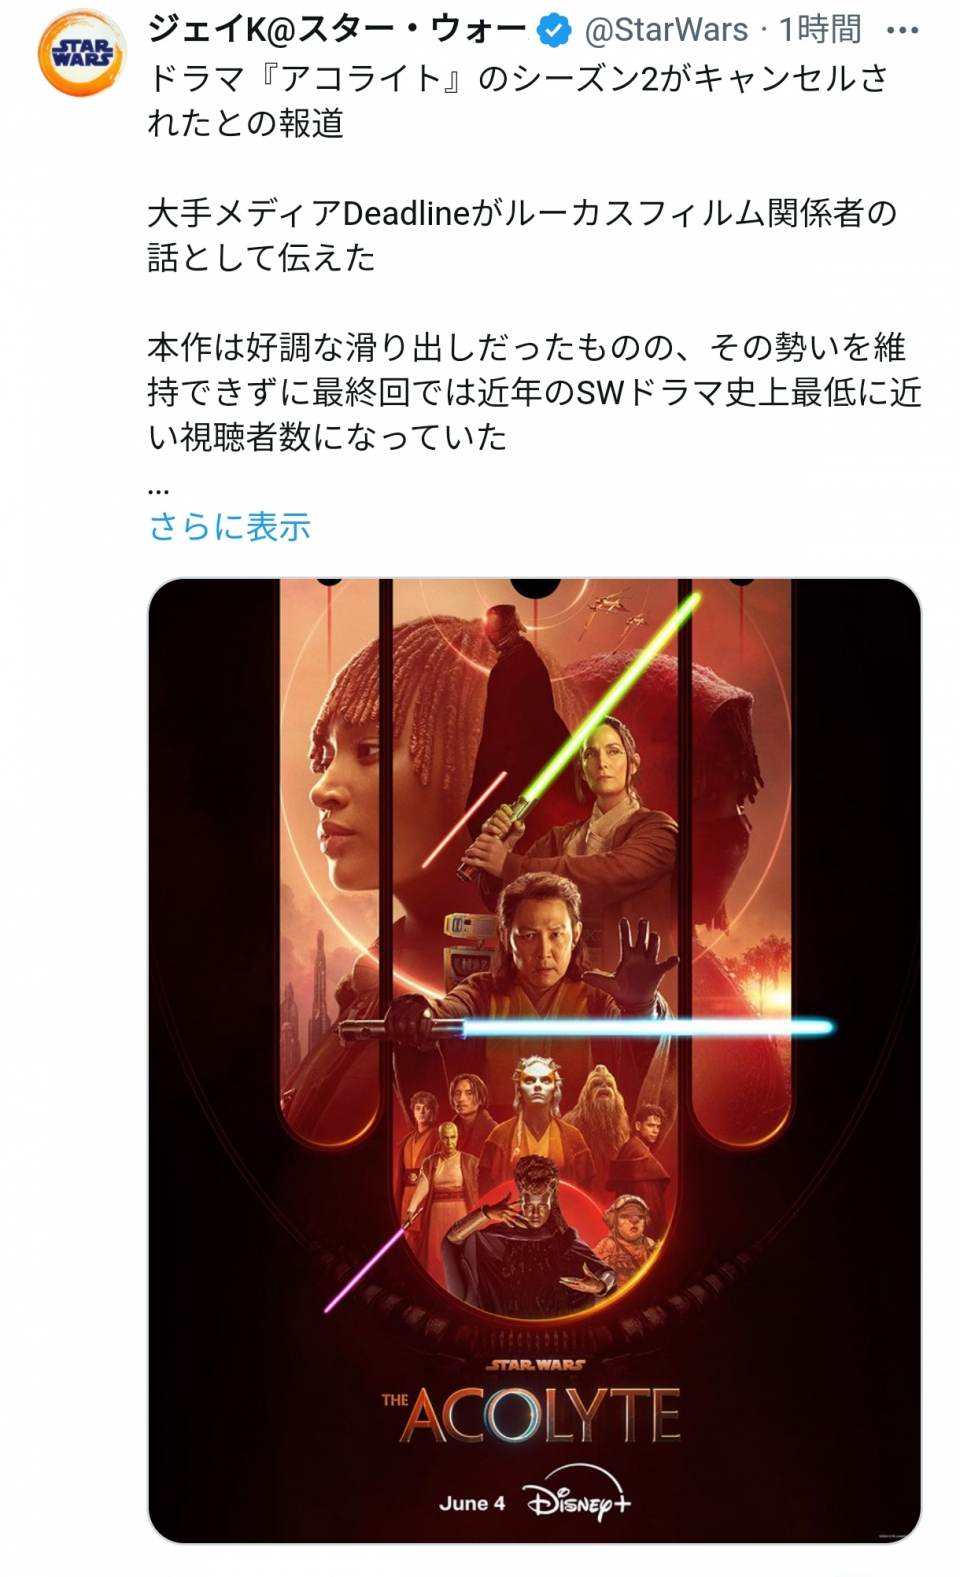Click the word Deadline in the tweet
This screenshot has width=960, height=1577.
(406, 213)
